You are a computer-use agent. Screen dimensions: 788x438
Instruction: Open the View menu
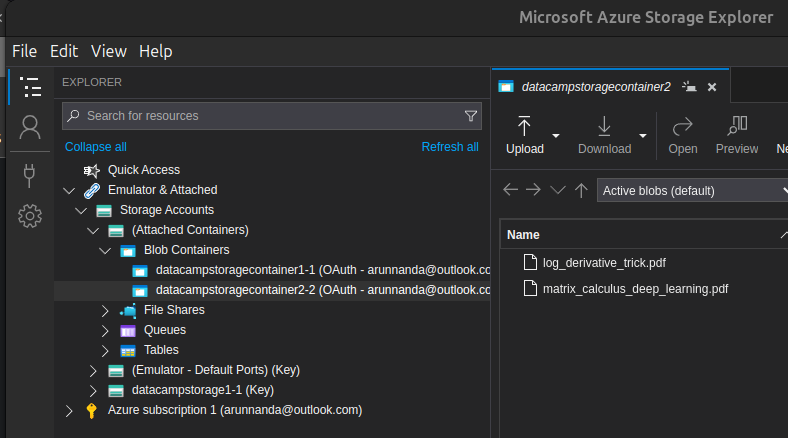pos(109,51)
